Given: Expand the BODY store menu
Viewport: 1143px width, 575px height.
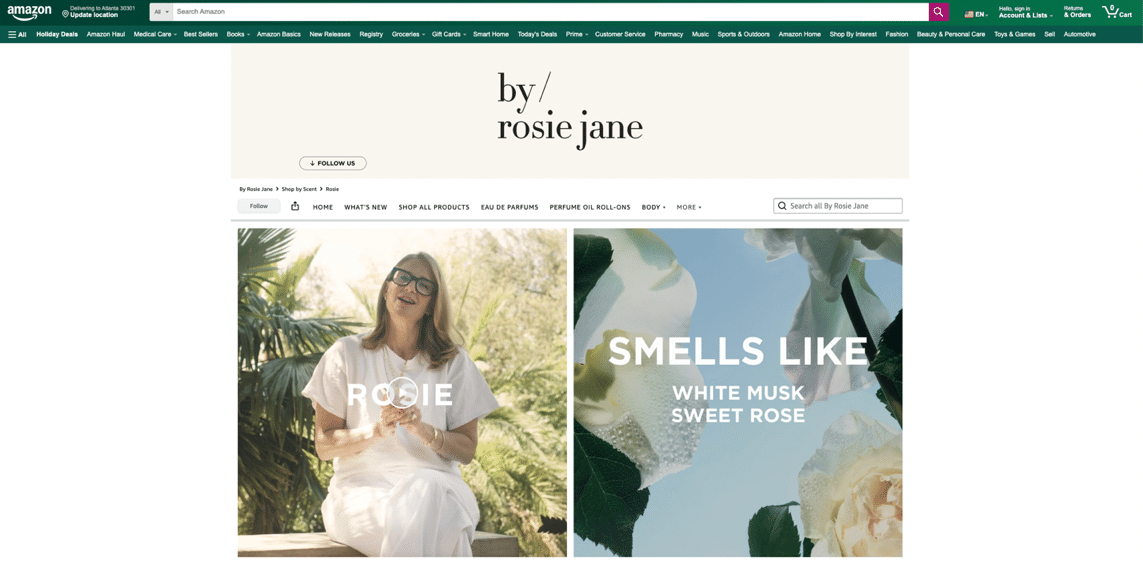Looking at the screenshot, I should click(x=653, y=207).
